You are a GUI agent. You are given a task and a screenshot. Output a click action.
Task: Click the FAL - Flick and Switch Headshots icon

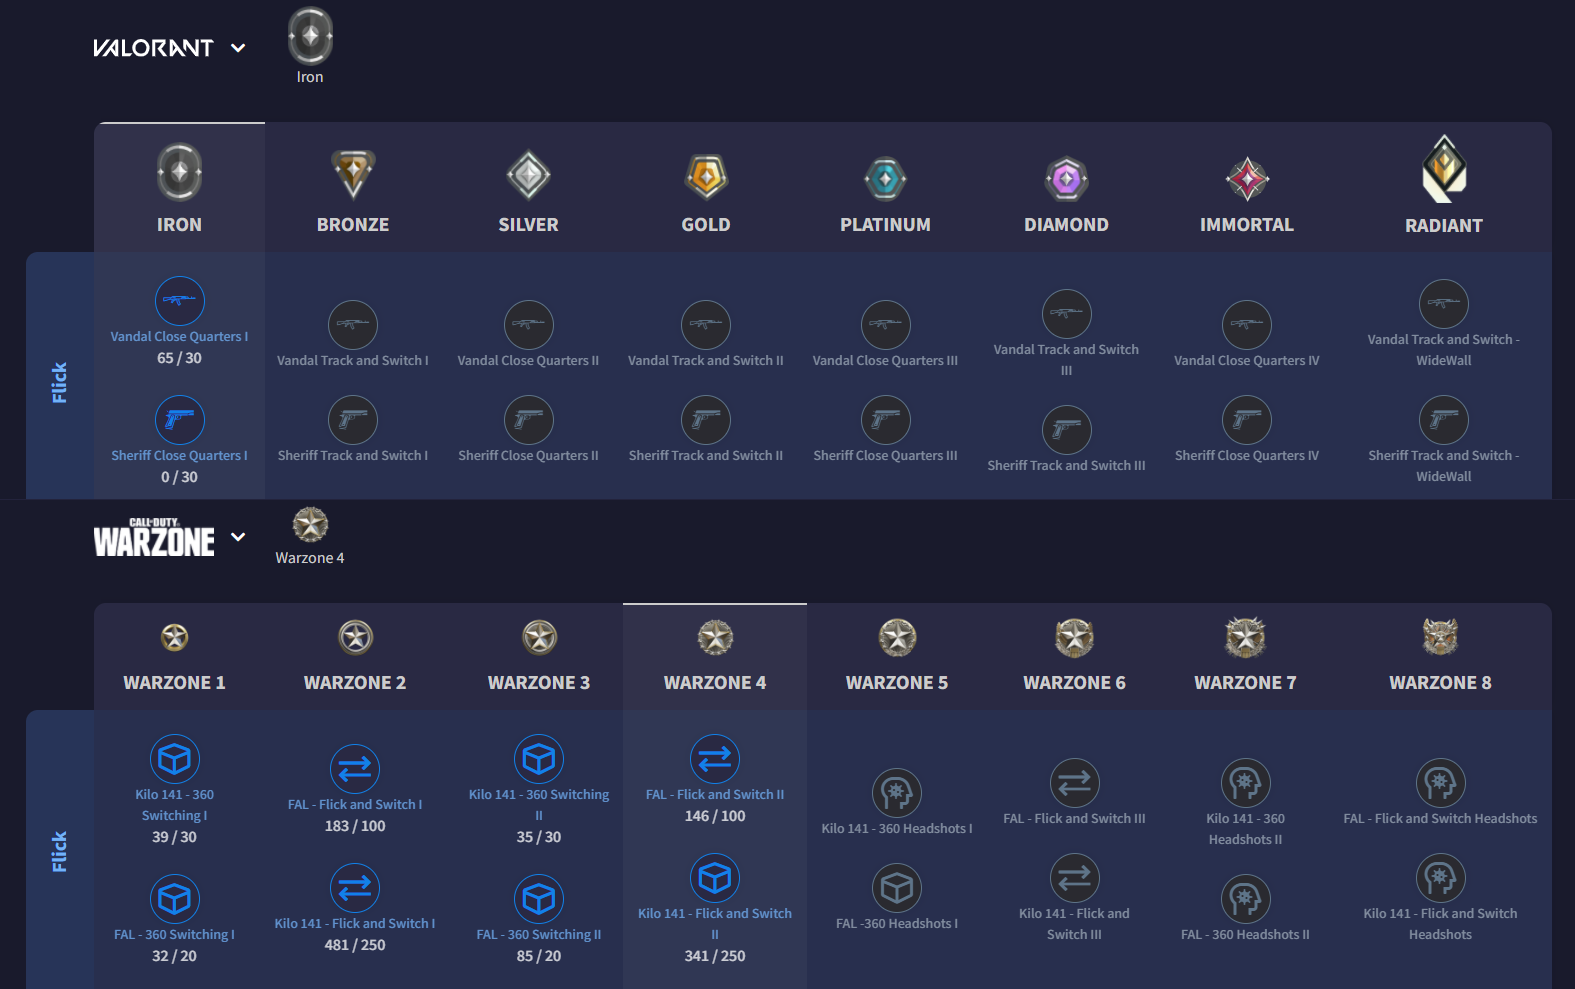[x=1440, y=783]
